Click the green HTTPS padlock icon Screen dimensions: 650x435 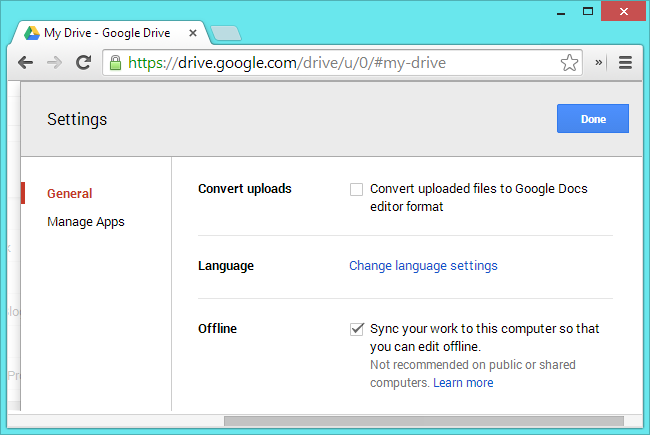point(116,63)
